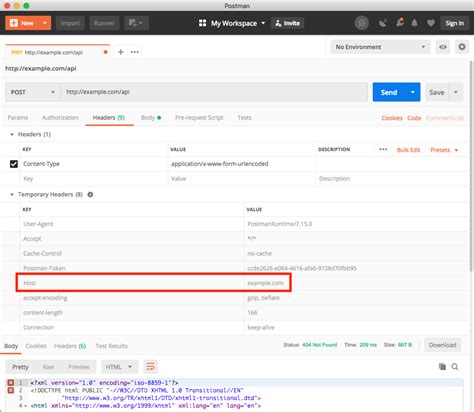Open the wrench settings icon
Screen dimensions: 474x412
tap(399, 23)
